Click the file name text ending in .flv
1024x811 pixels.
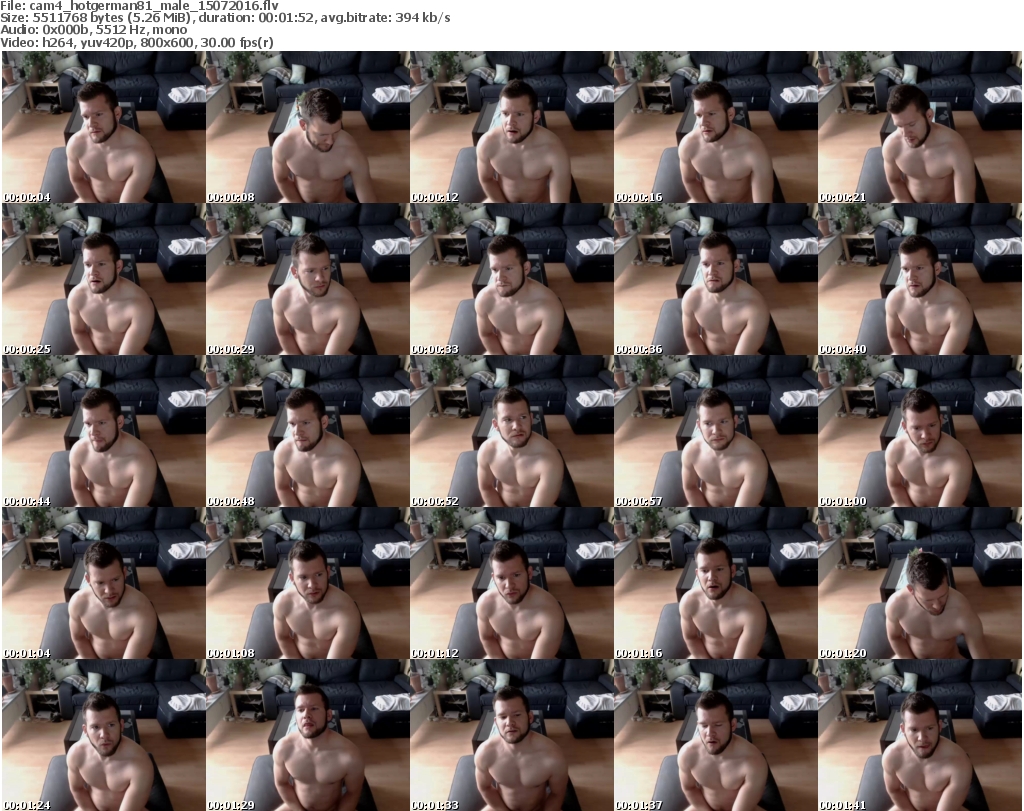click(x=154, y=6)
